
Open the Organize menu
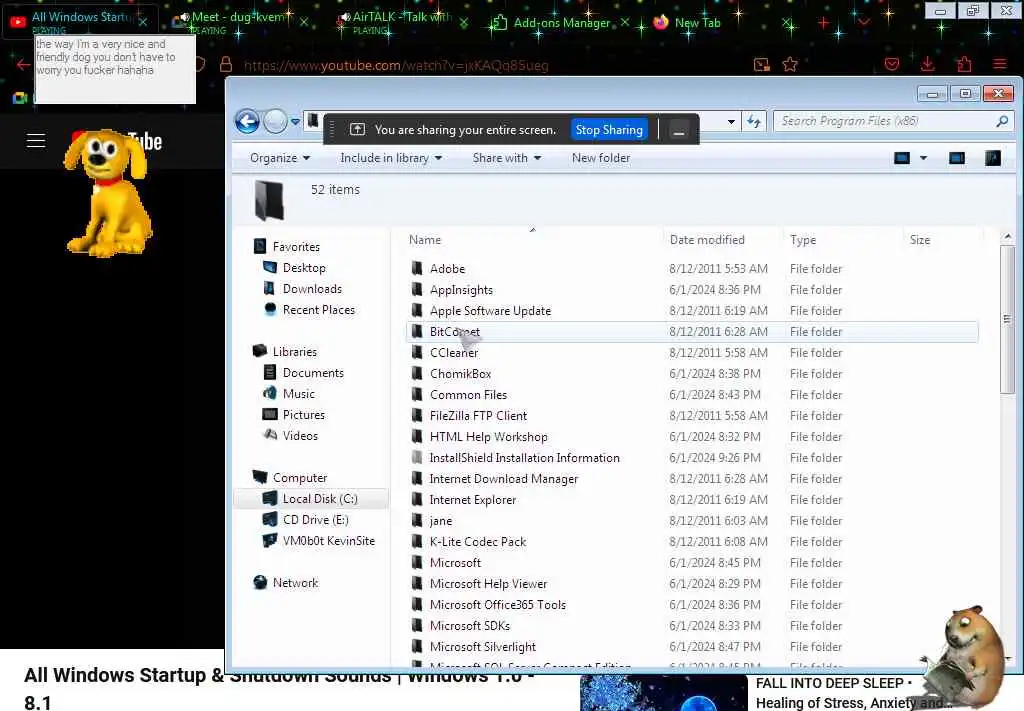(x=280, y=158)
